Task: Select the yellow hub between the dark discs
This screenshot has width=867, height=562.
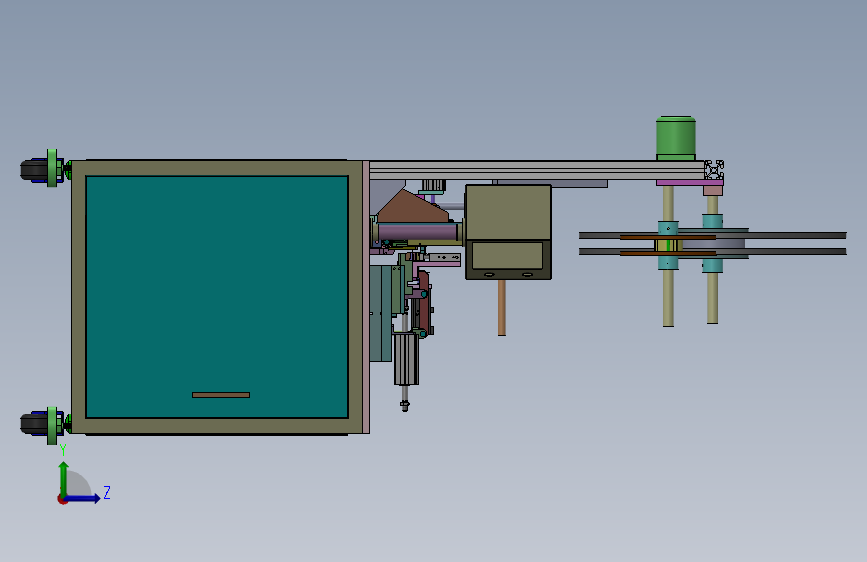Action: tap(668, 245)
